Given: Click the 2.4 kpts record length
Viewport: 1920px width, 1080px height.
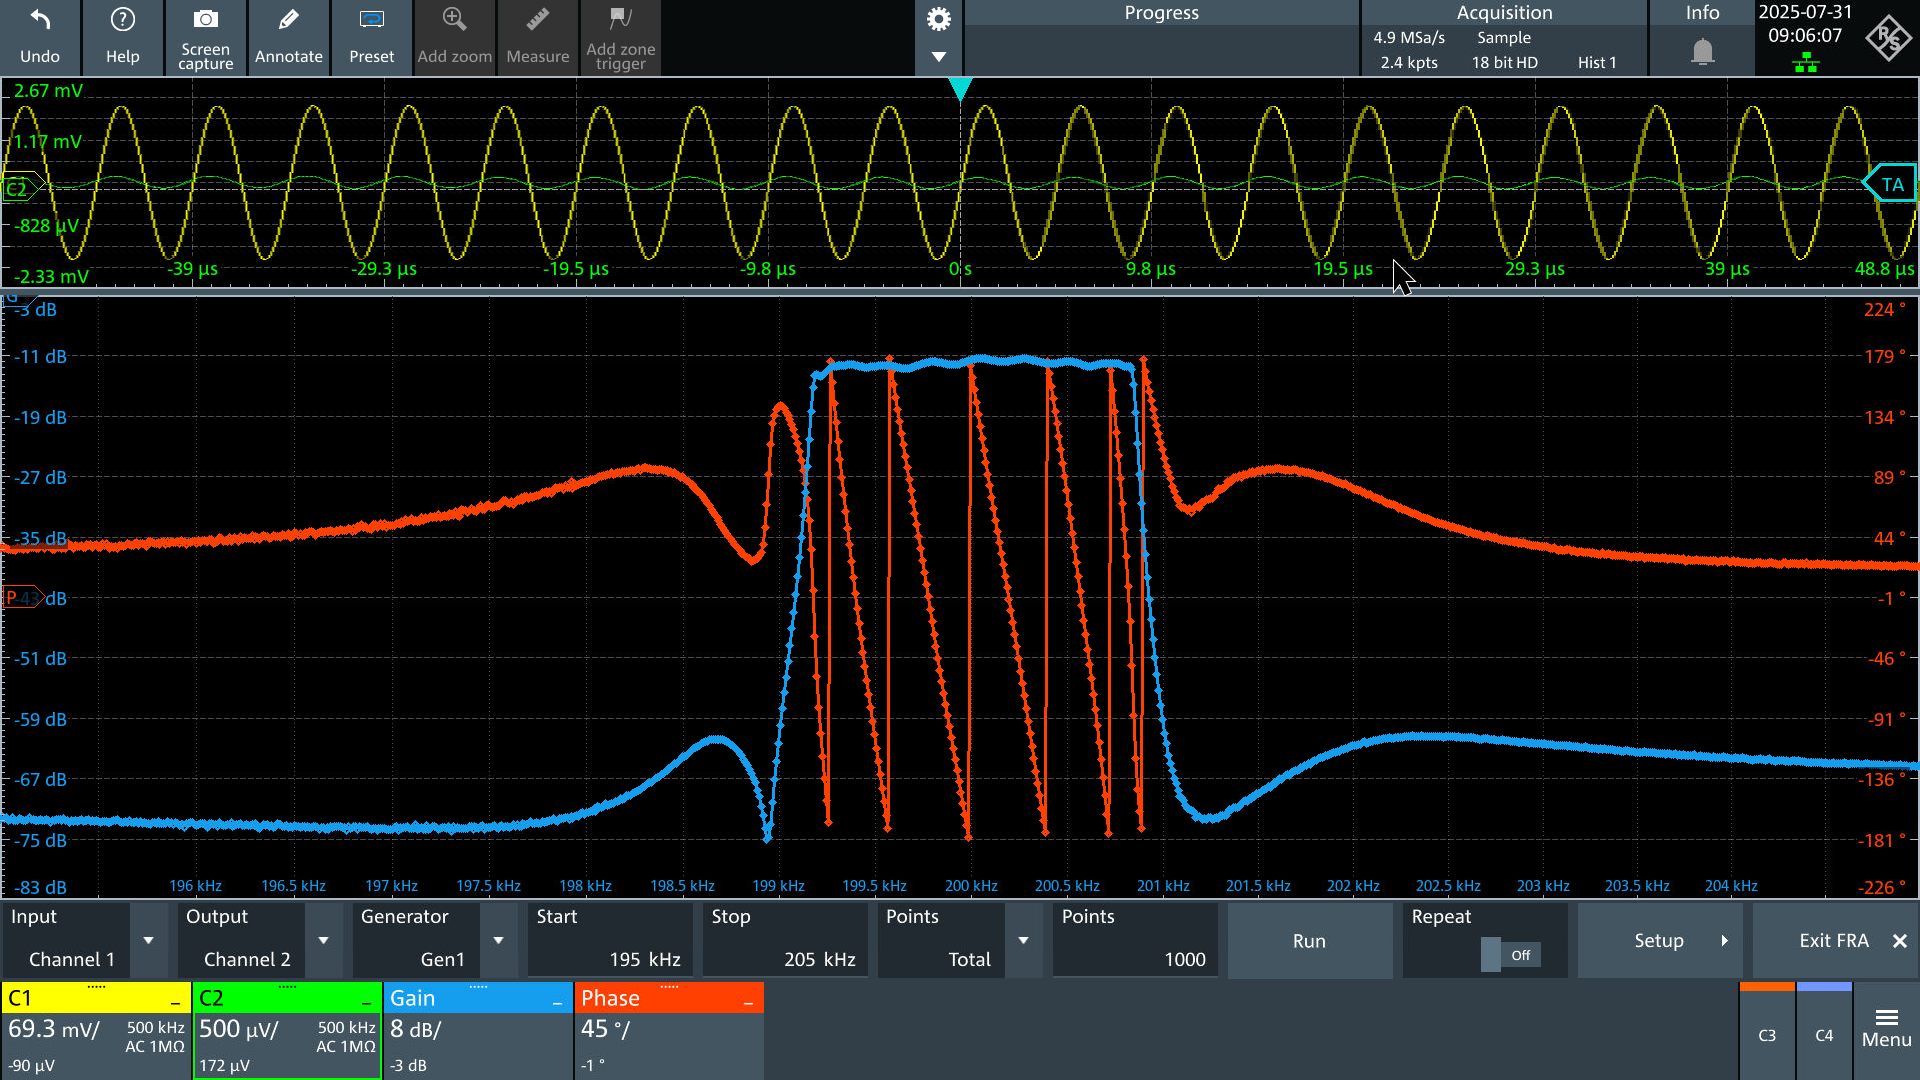Looking at the screenshot, I should tap(1409, 63).
